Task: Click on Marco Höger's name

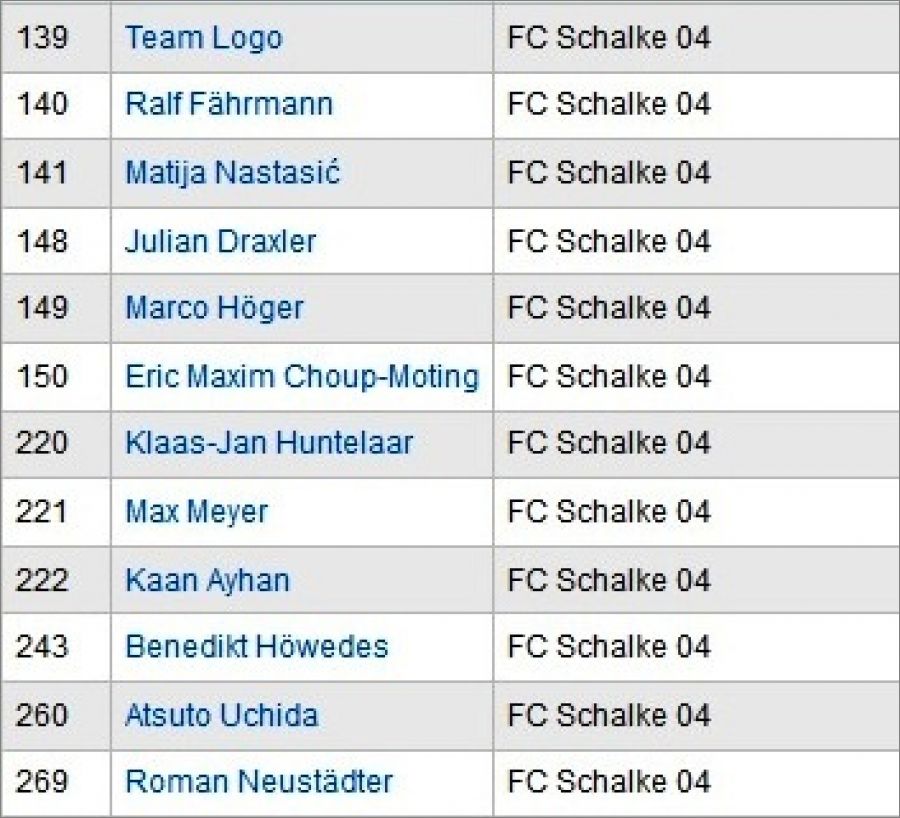Action: pos(214,308)
